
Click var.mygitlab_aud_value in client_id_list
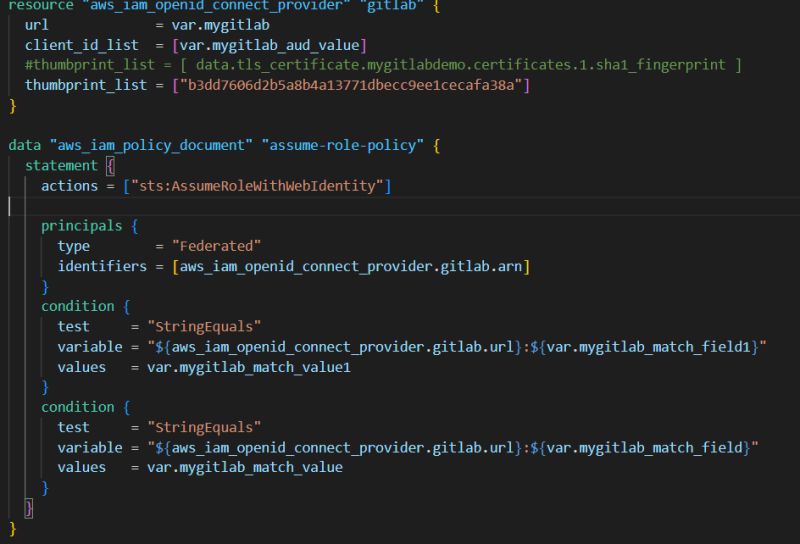[x=269, y=45]
